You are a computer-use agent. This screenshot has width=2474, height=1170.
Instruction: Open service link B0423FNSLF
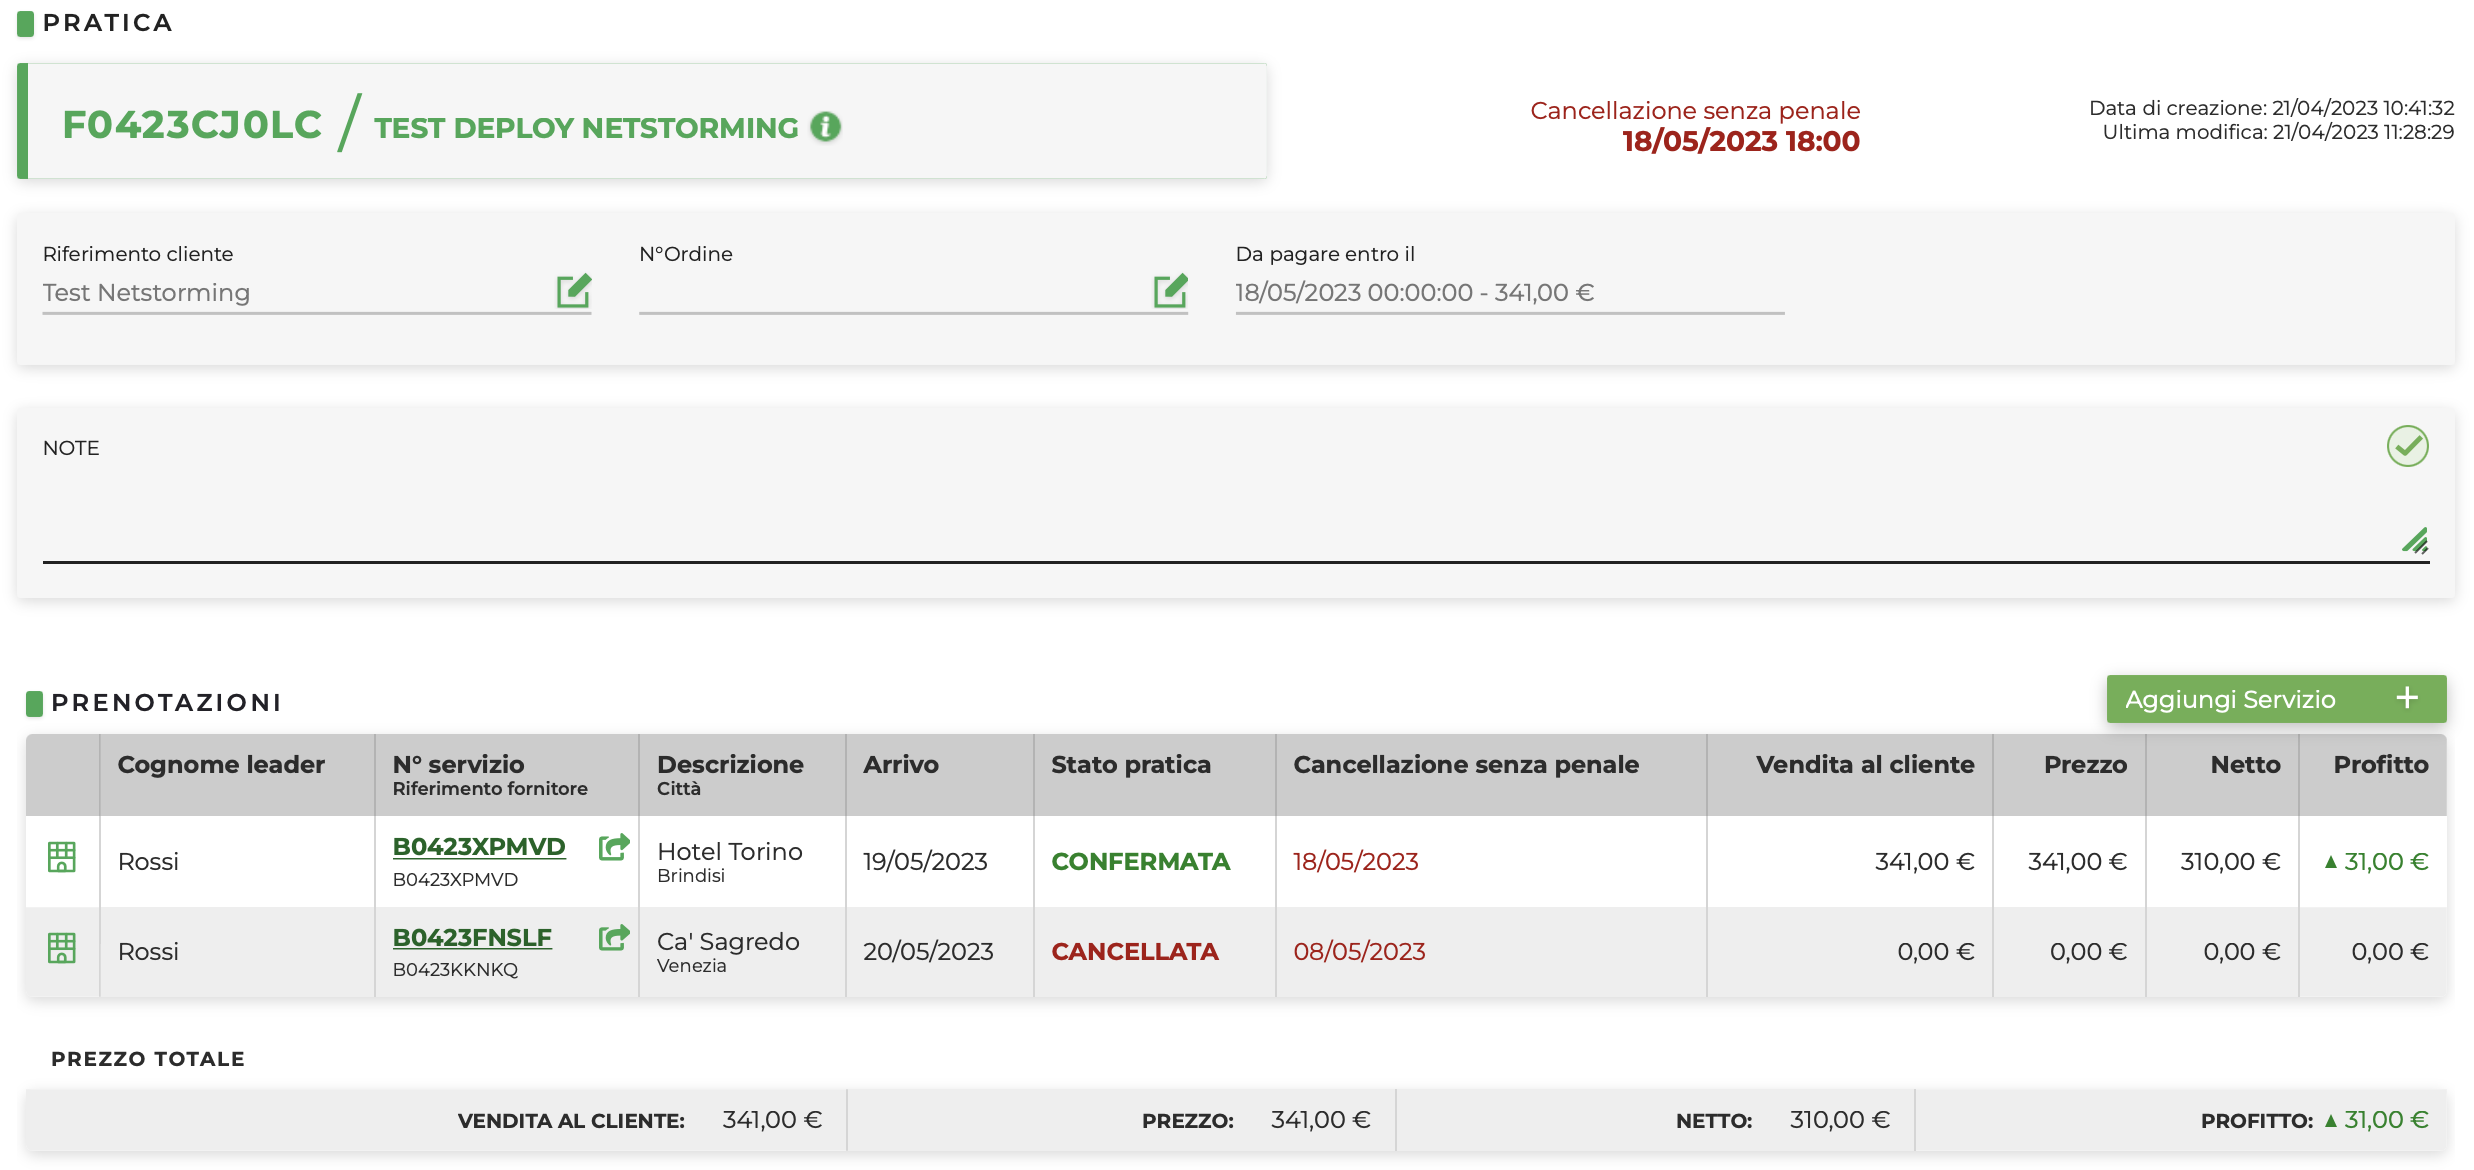point(472,938)
